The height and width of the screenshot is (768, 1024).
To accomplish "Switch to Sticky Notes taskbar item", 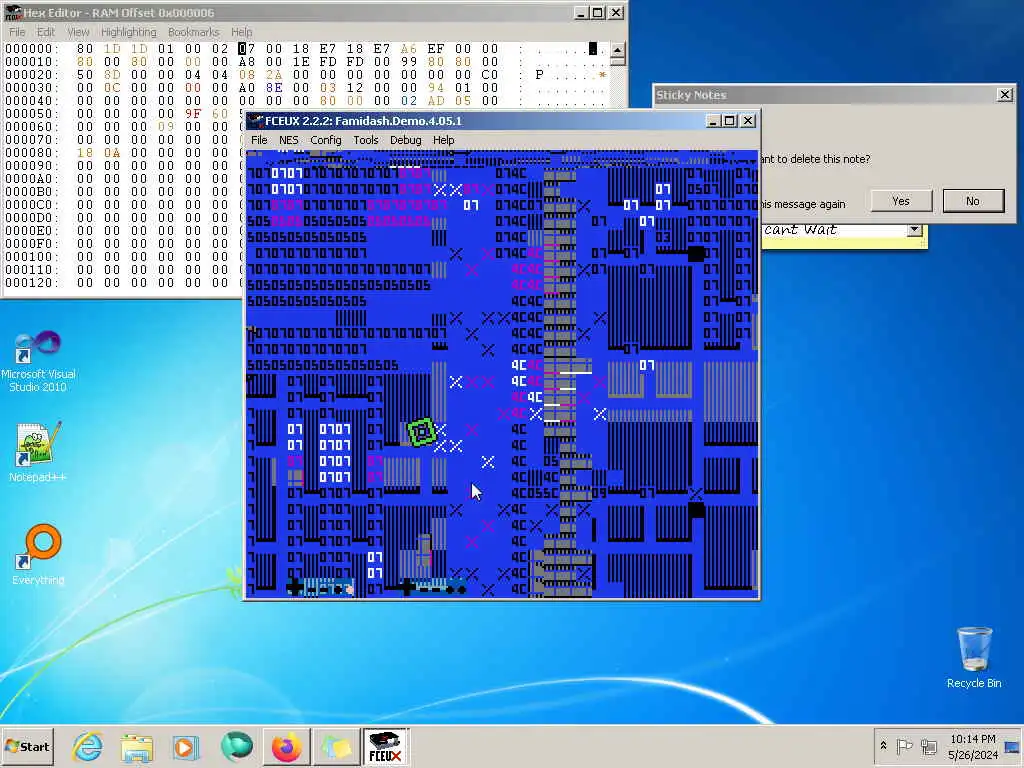I will (x=337, y=746).
